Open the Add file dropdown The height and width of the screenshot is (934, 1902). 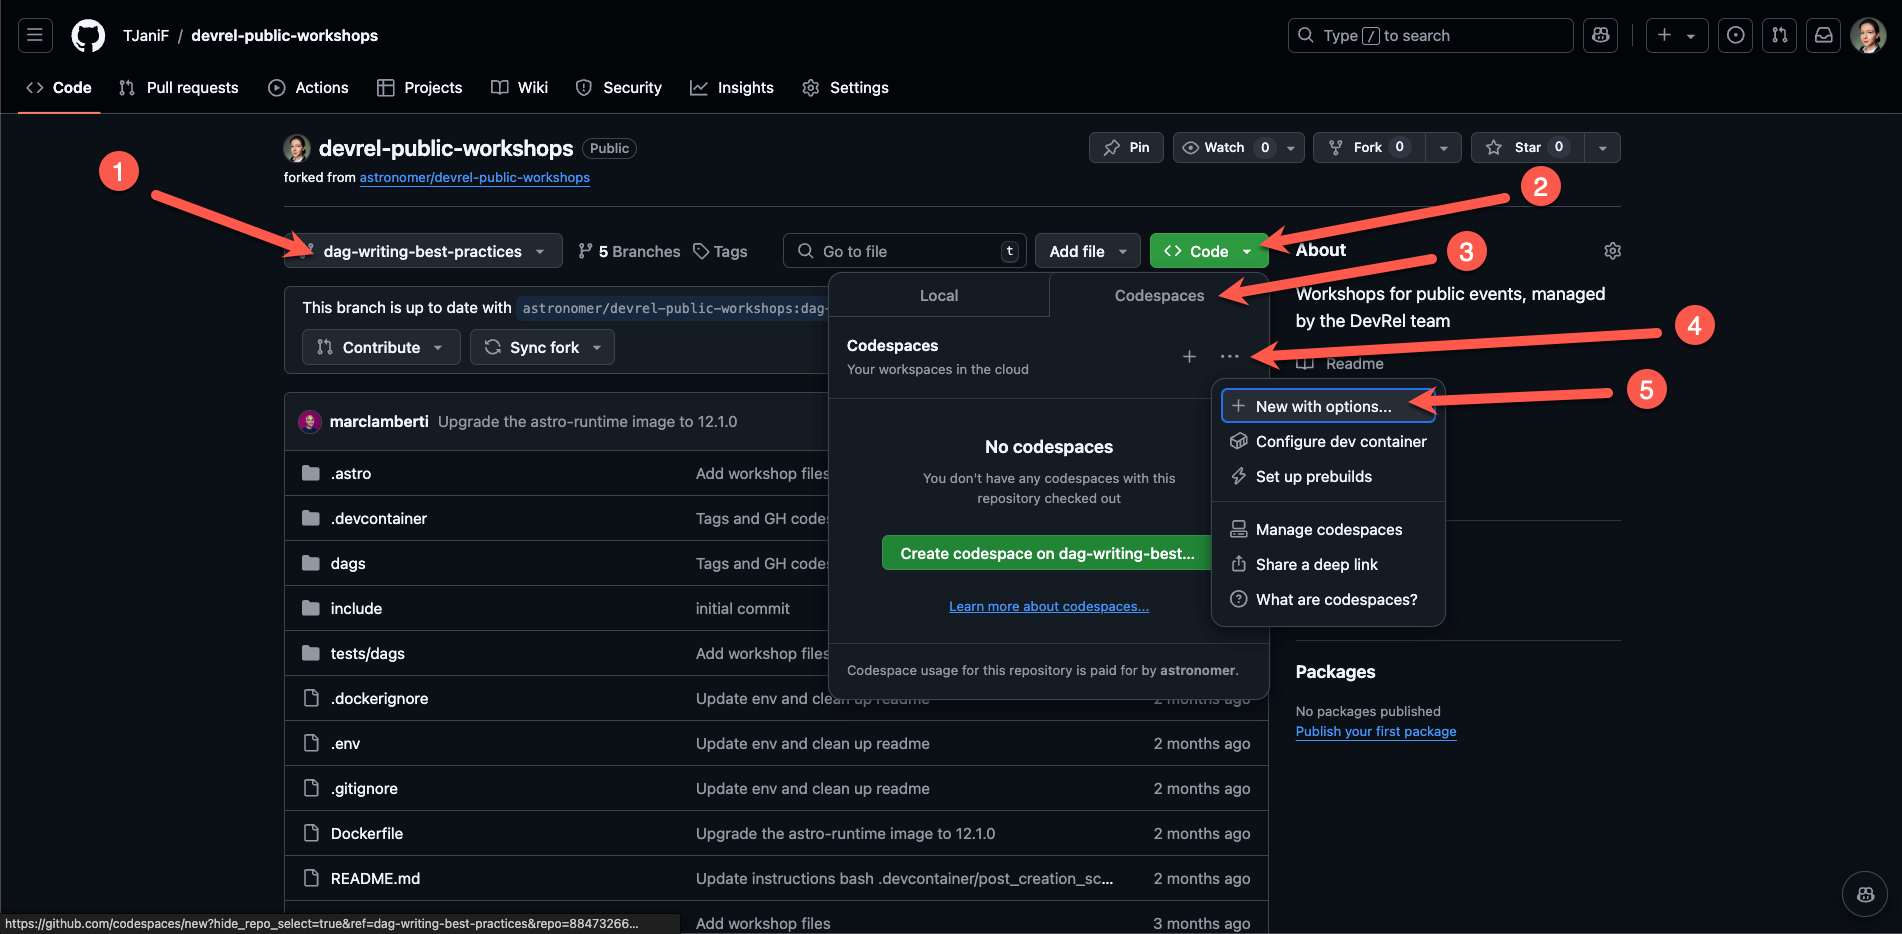[1088, 251]
